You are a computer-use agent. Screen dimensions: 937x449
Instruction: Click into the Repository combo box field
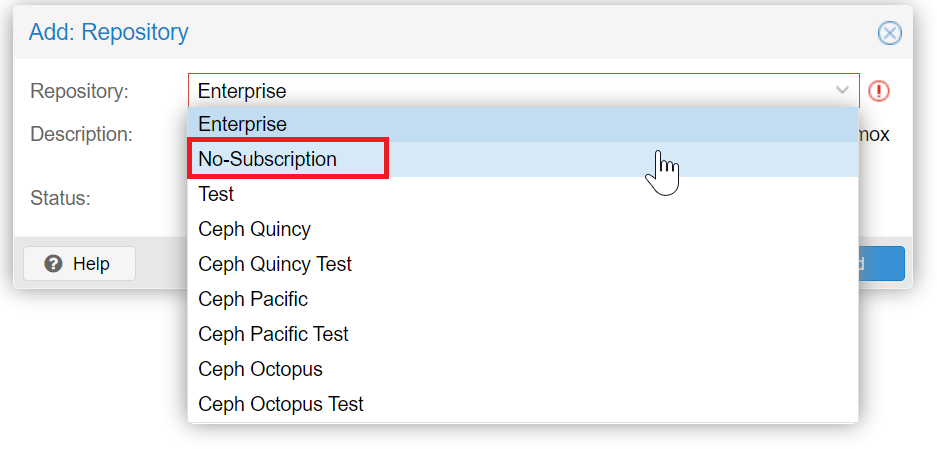click(x=523, y=91)
